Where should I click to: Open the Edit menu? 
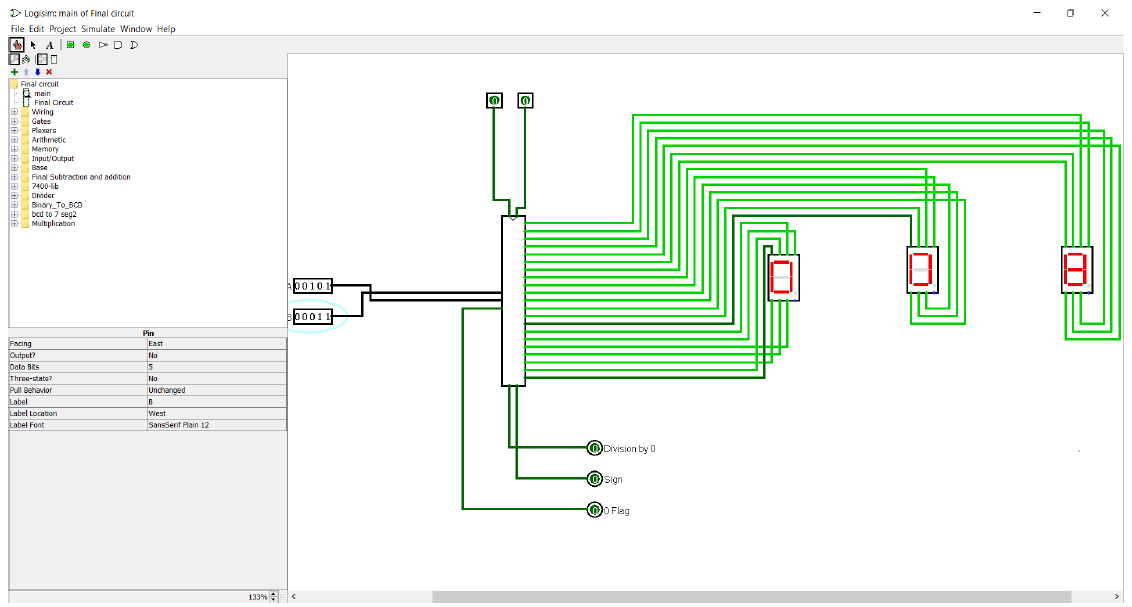coord(36,29)
